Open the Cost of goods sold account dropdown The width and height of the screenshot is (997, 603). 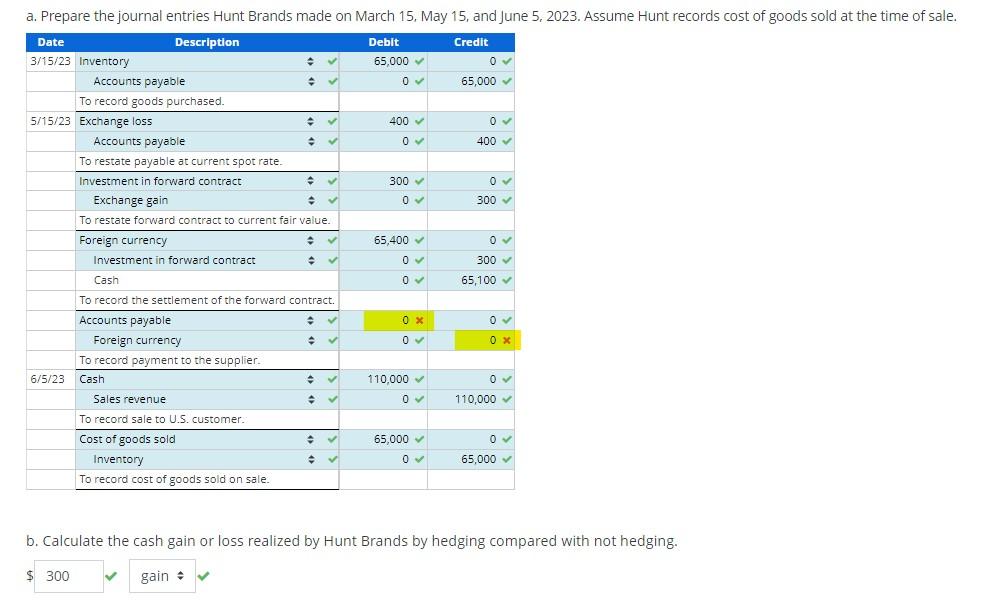coord(313,439)
